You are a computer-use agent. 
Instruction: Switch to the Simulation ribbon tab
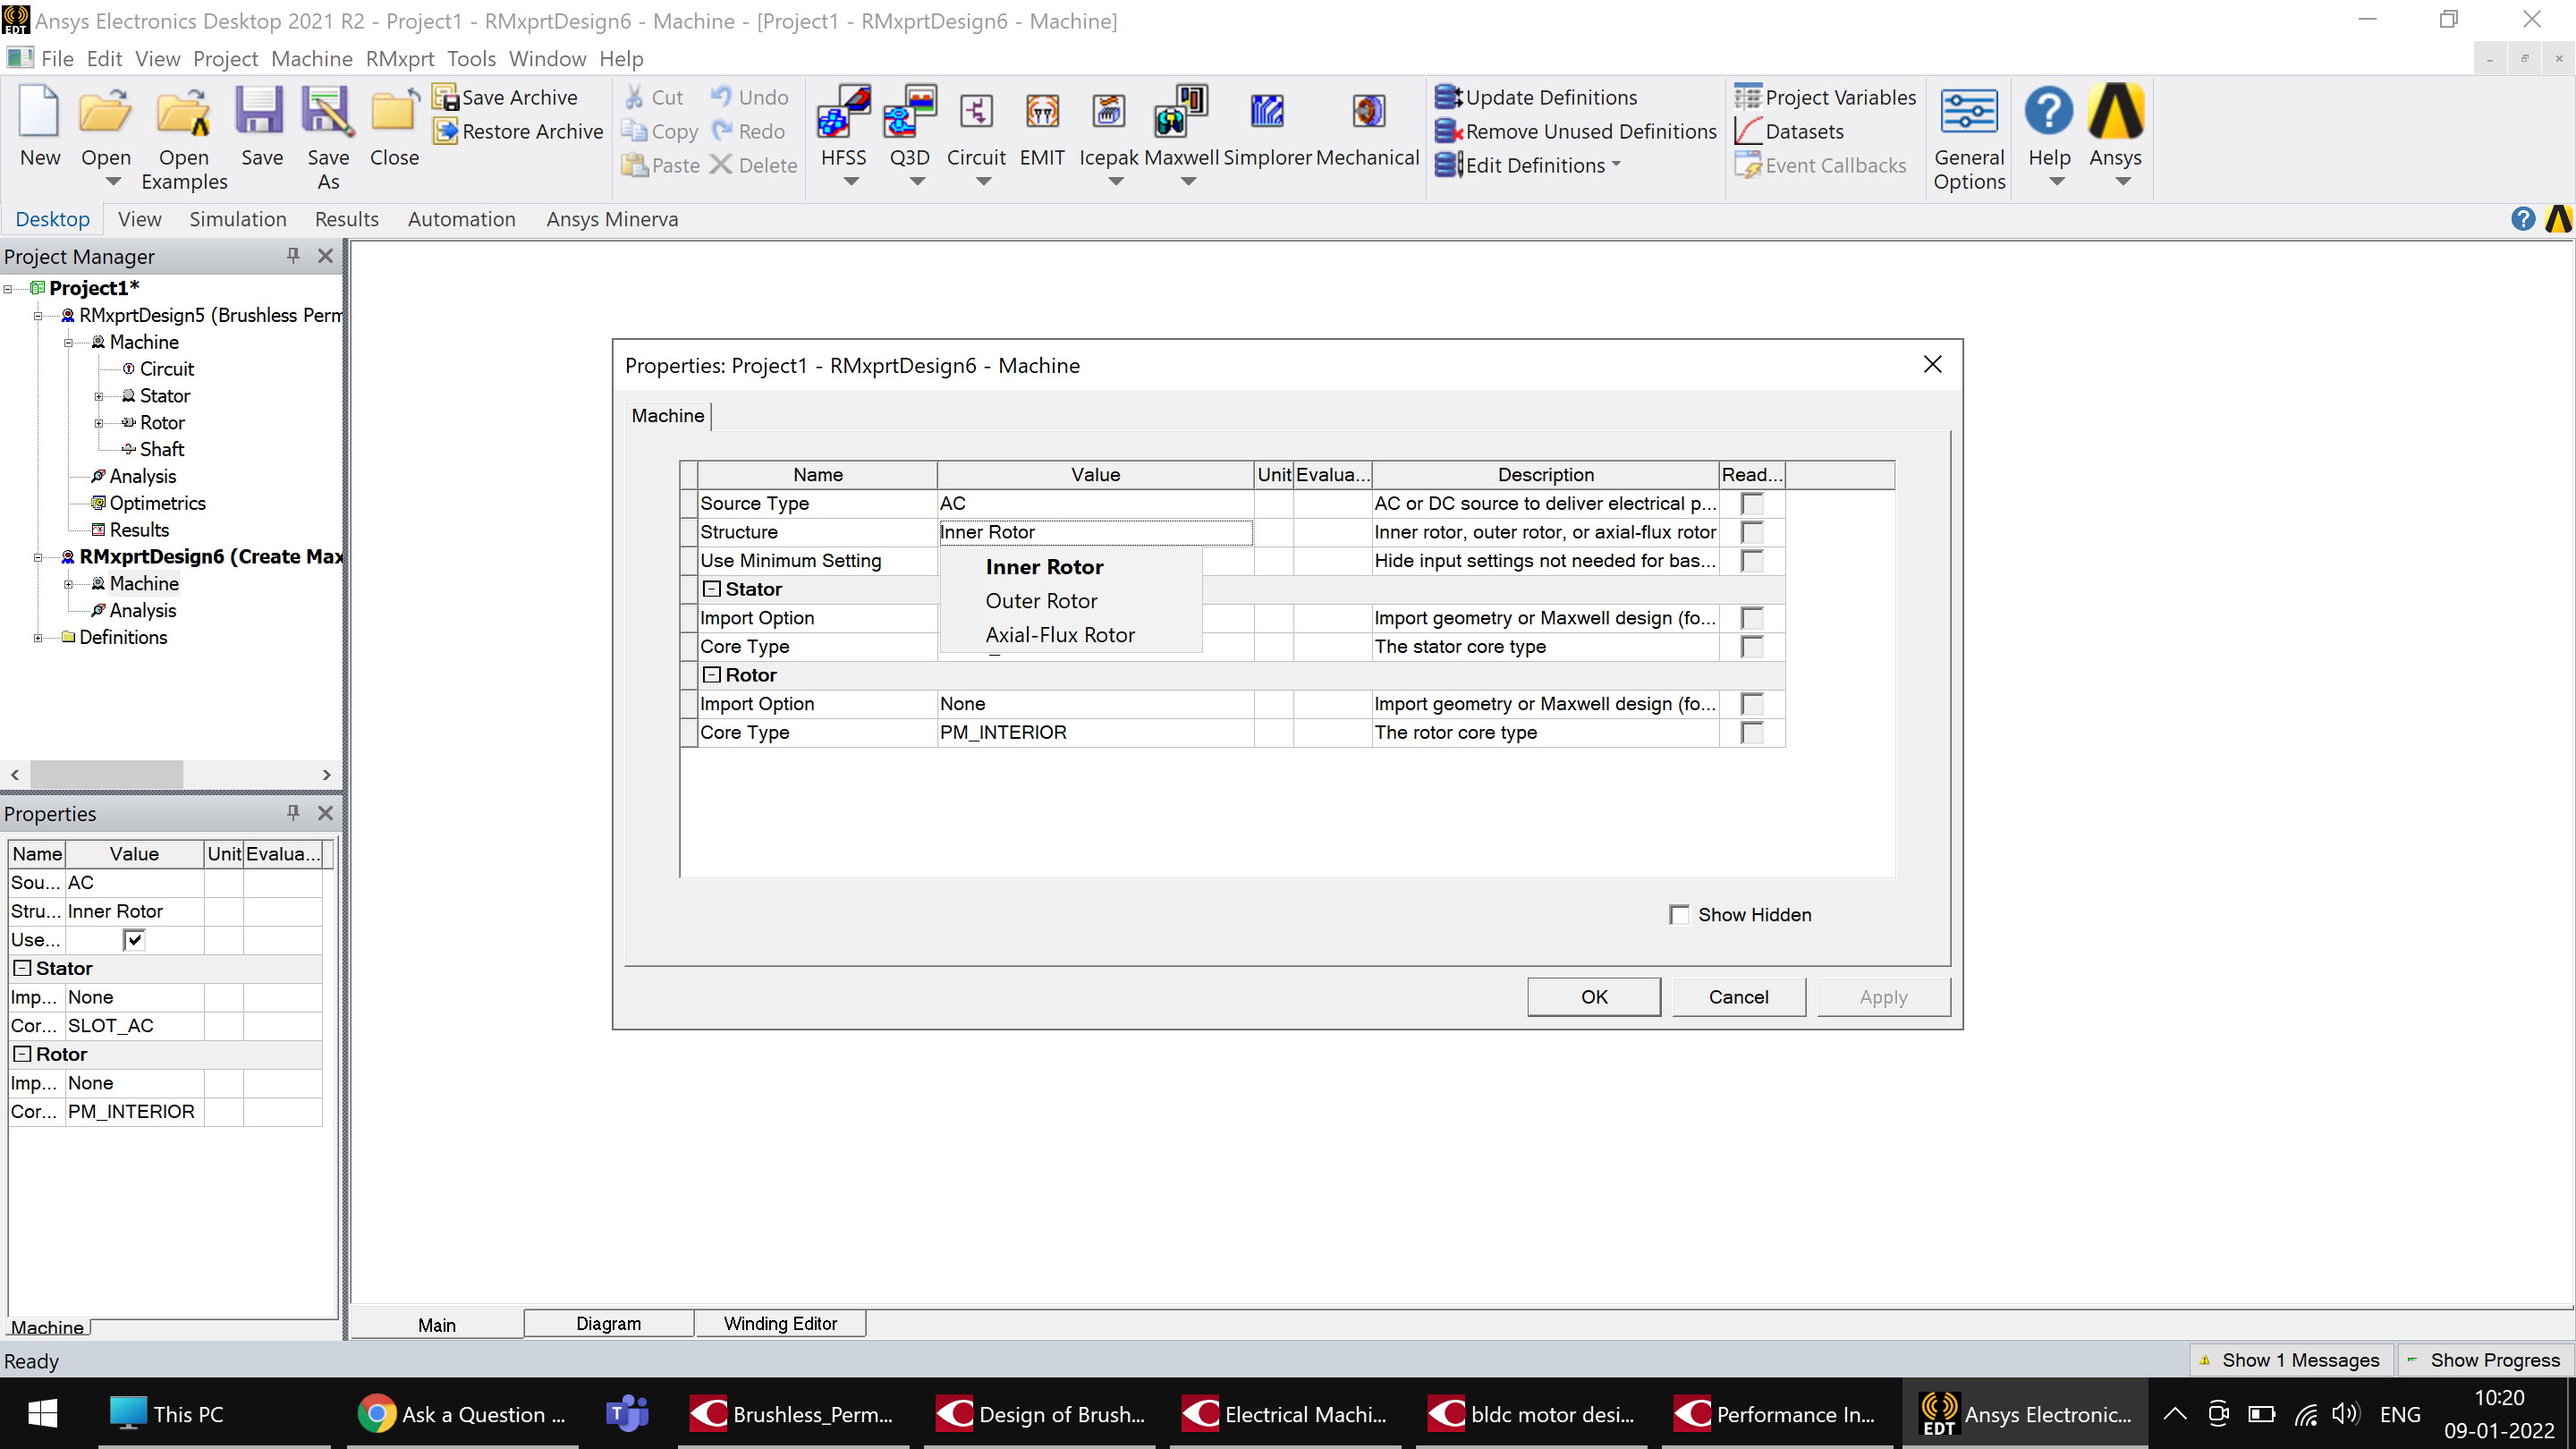click(x=237, y=219)
